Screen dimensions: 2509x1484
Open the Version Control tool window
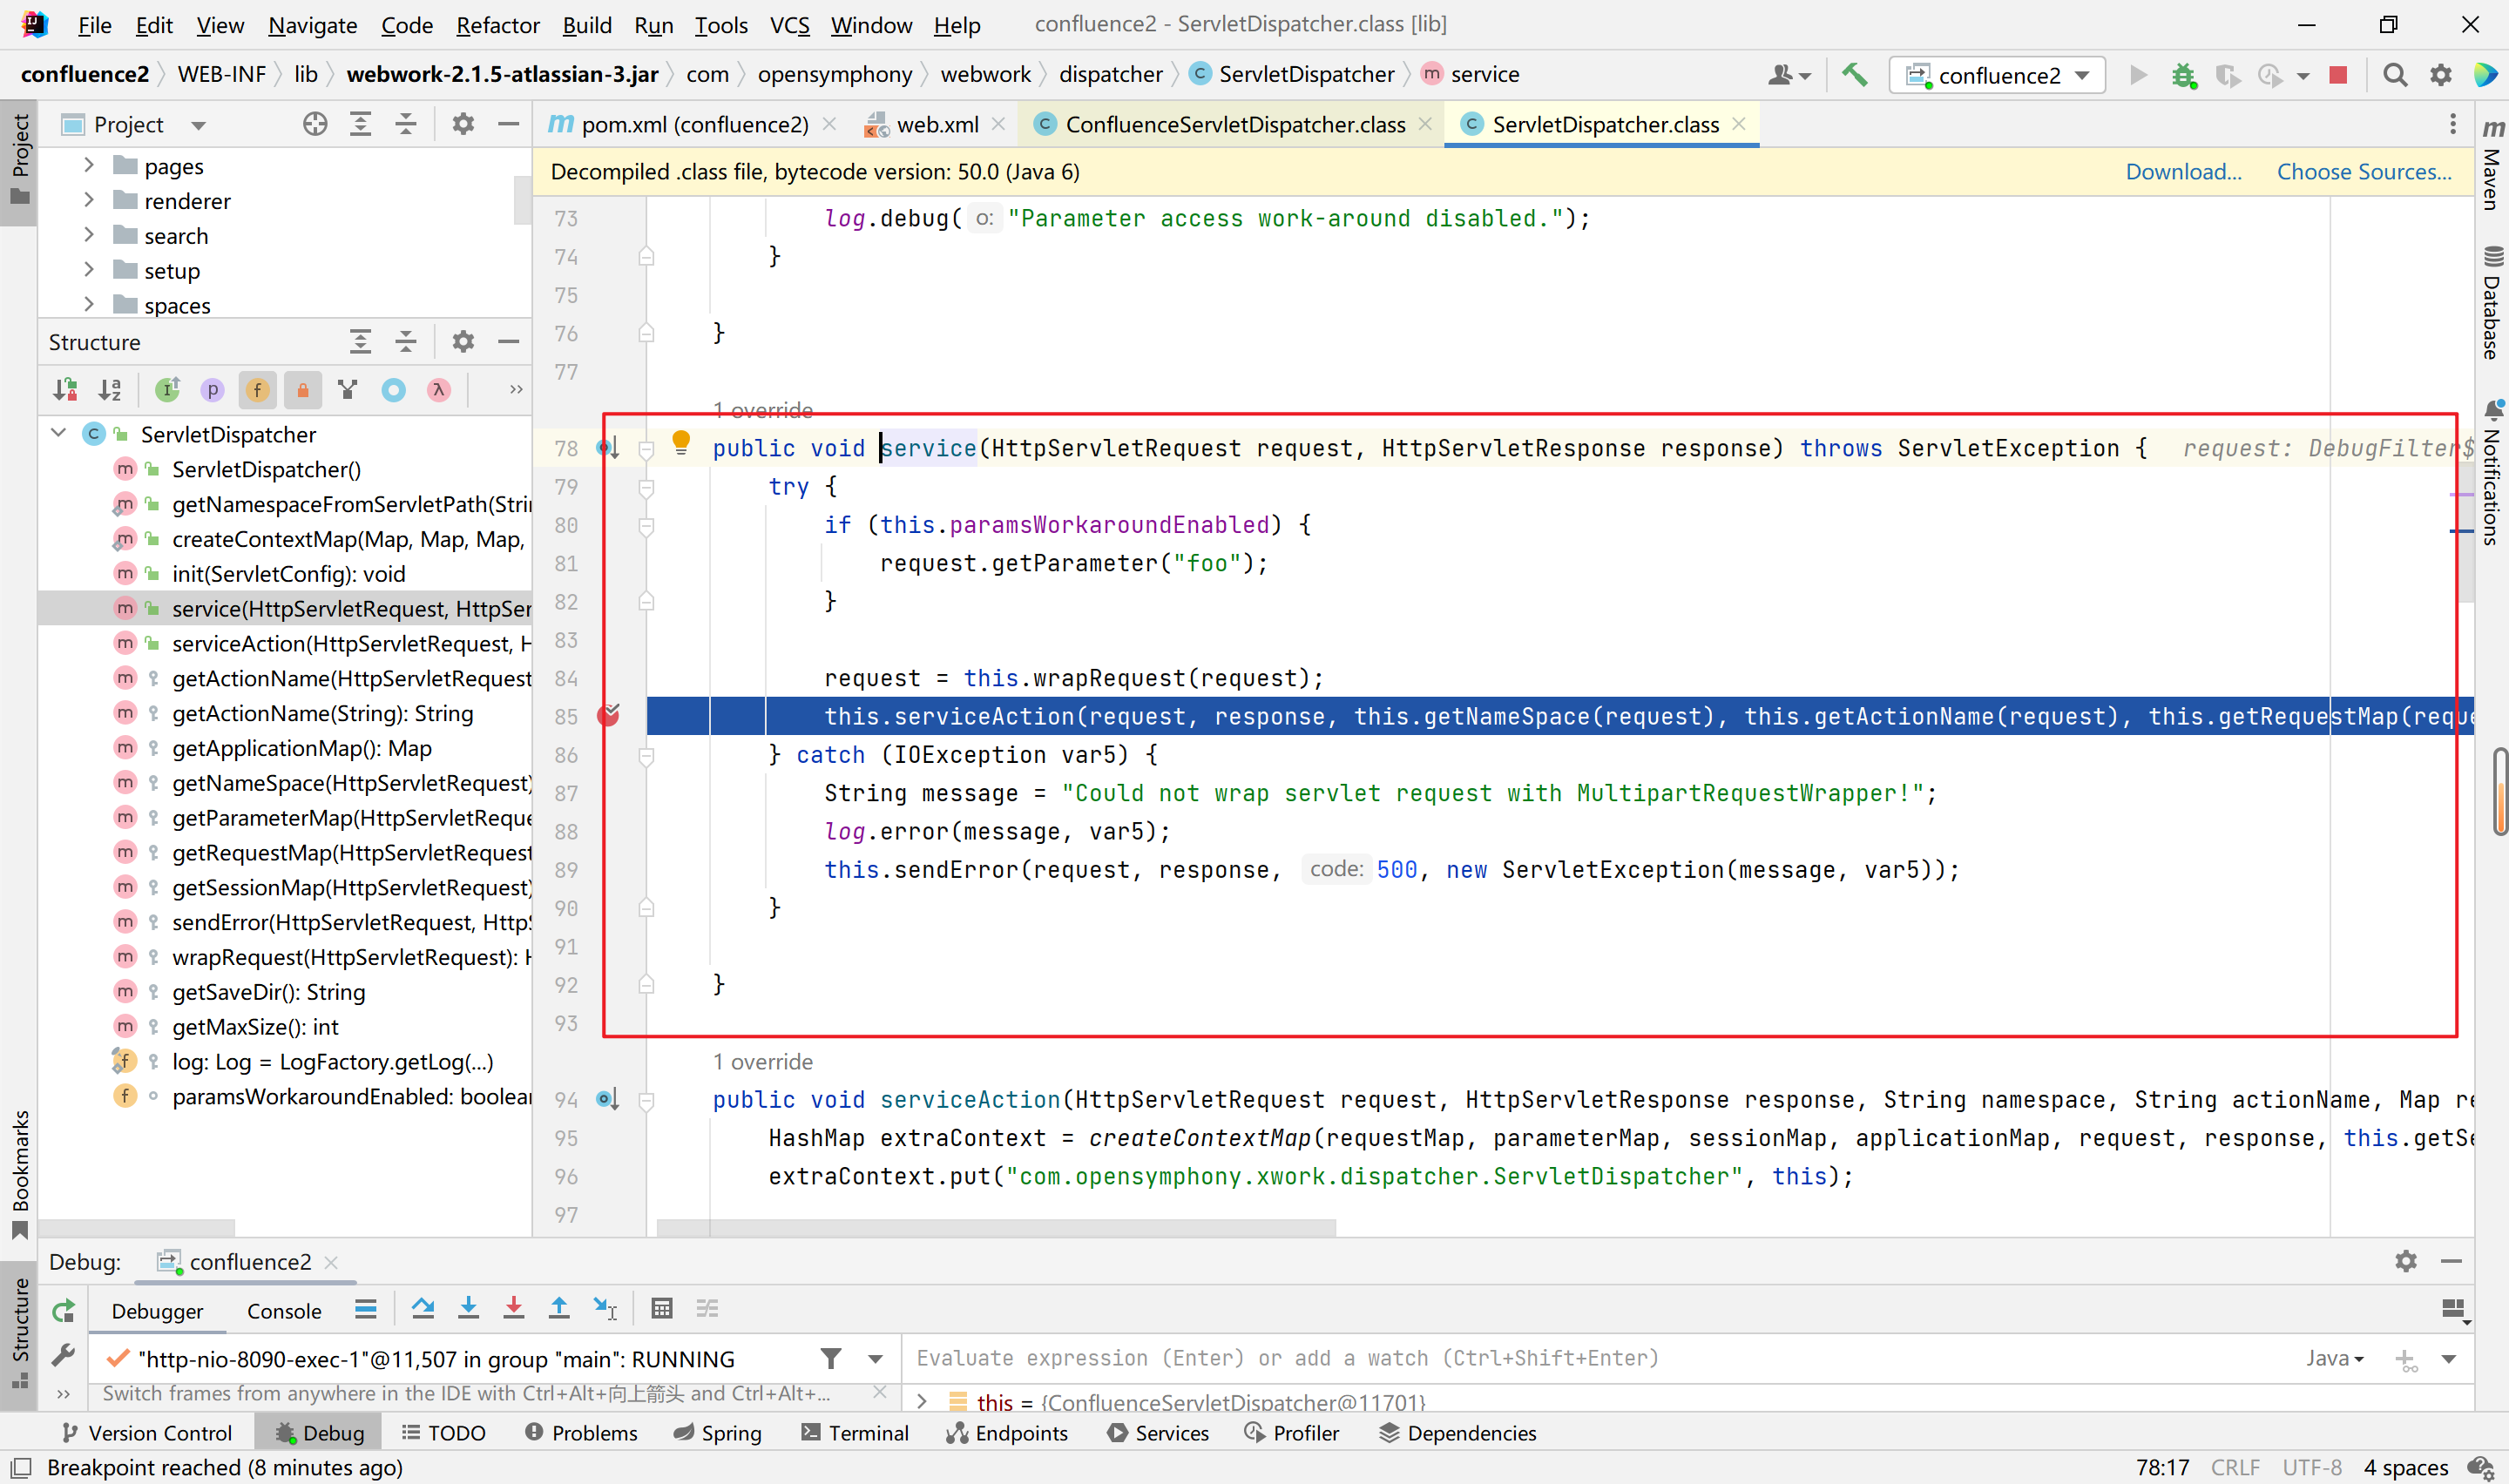tap(147, 1433)
